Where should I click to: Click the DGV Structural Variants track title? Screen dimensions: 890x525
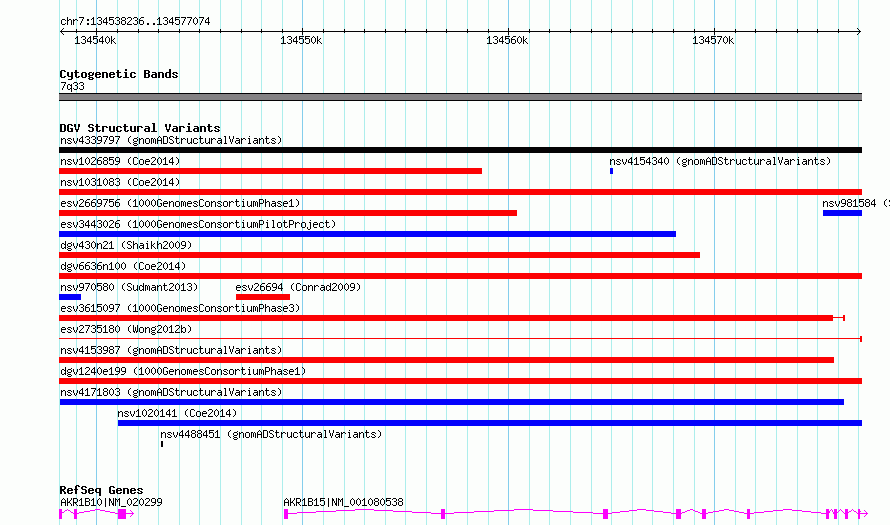[140, 128]
